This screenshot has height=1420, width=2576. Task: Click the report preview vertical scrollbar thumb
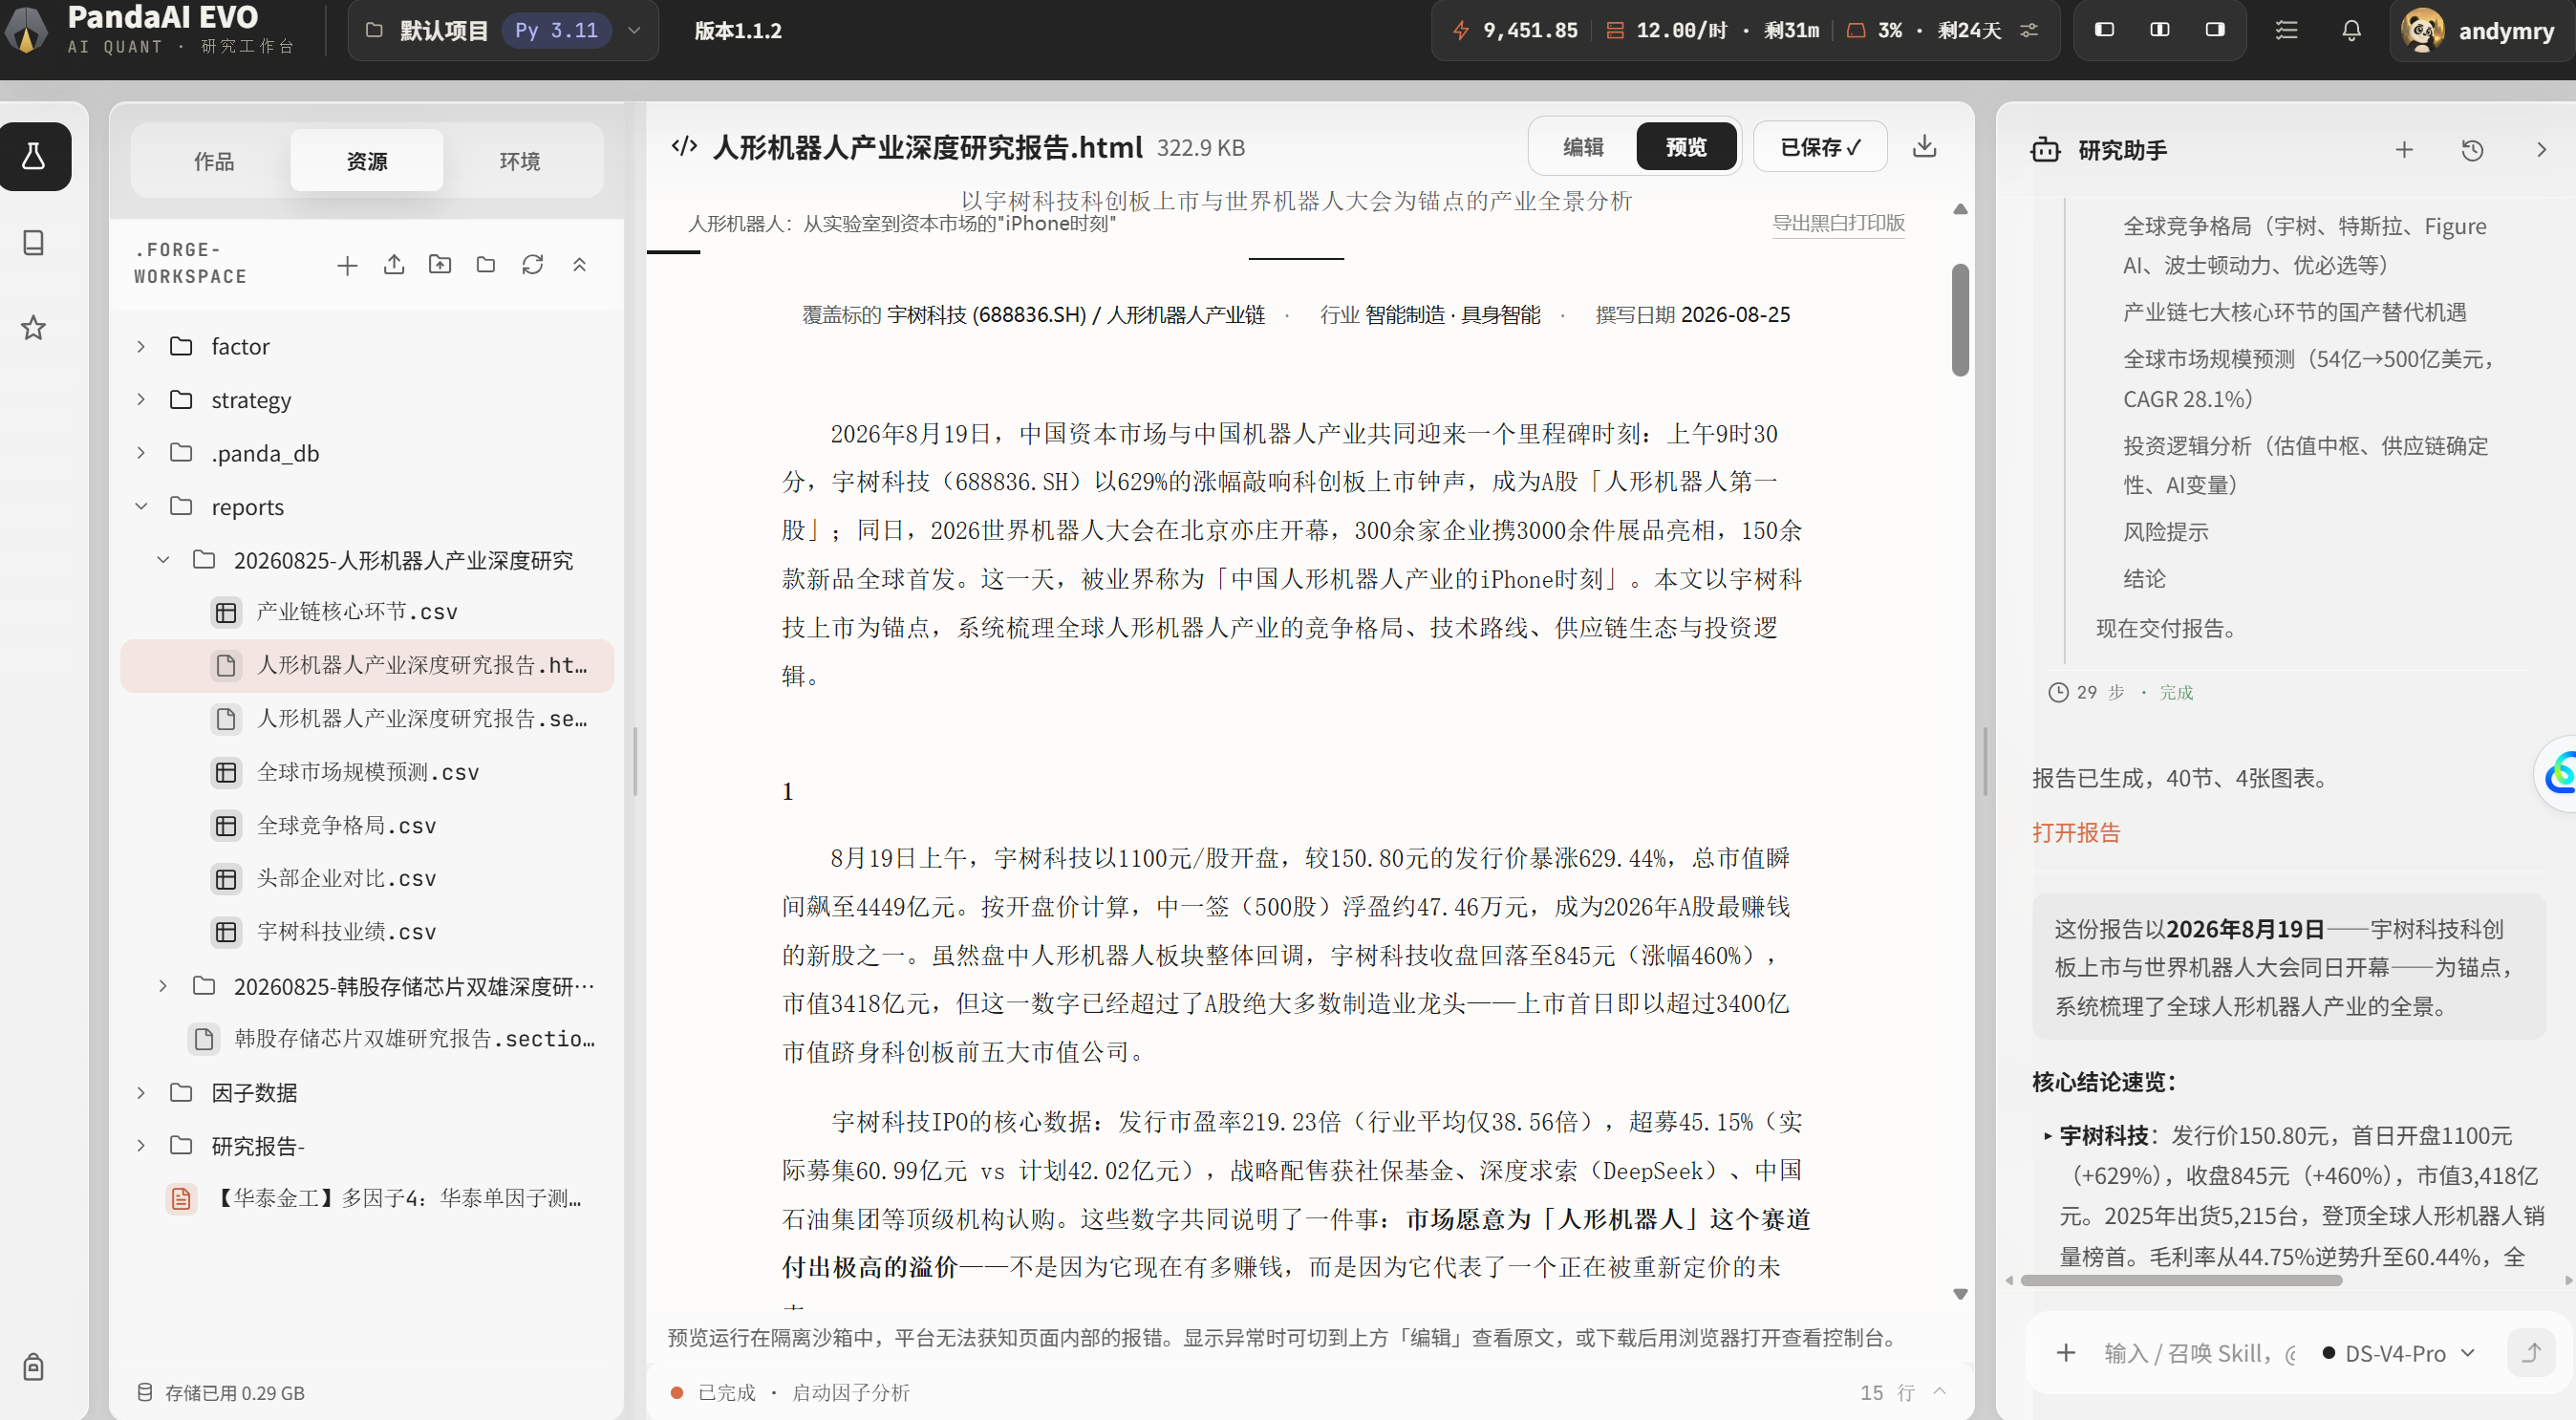pos(1960,320)
